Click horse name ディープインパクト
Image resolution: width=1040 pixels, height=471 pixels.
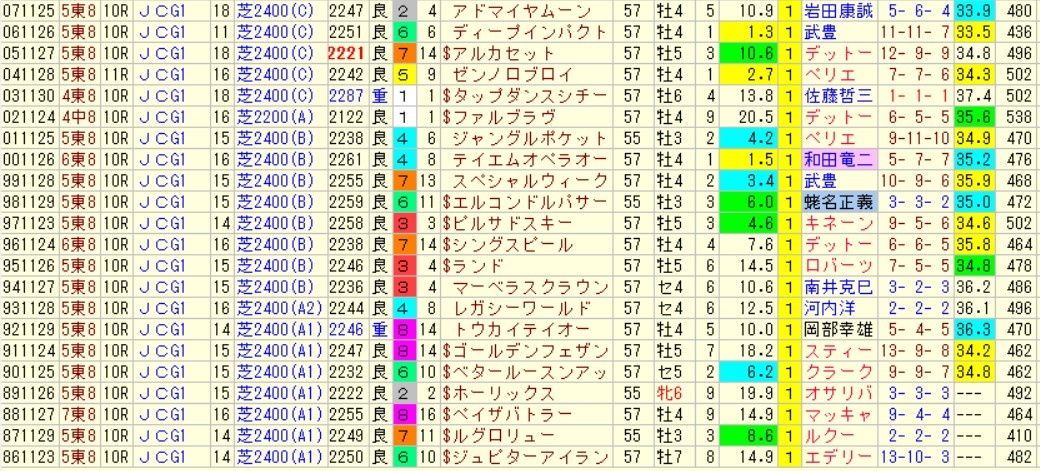520,32
